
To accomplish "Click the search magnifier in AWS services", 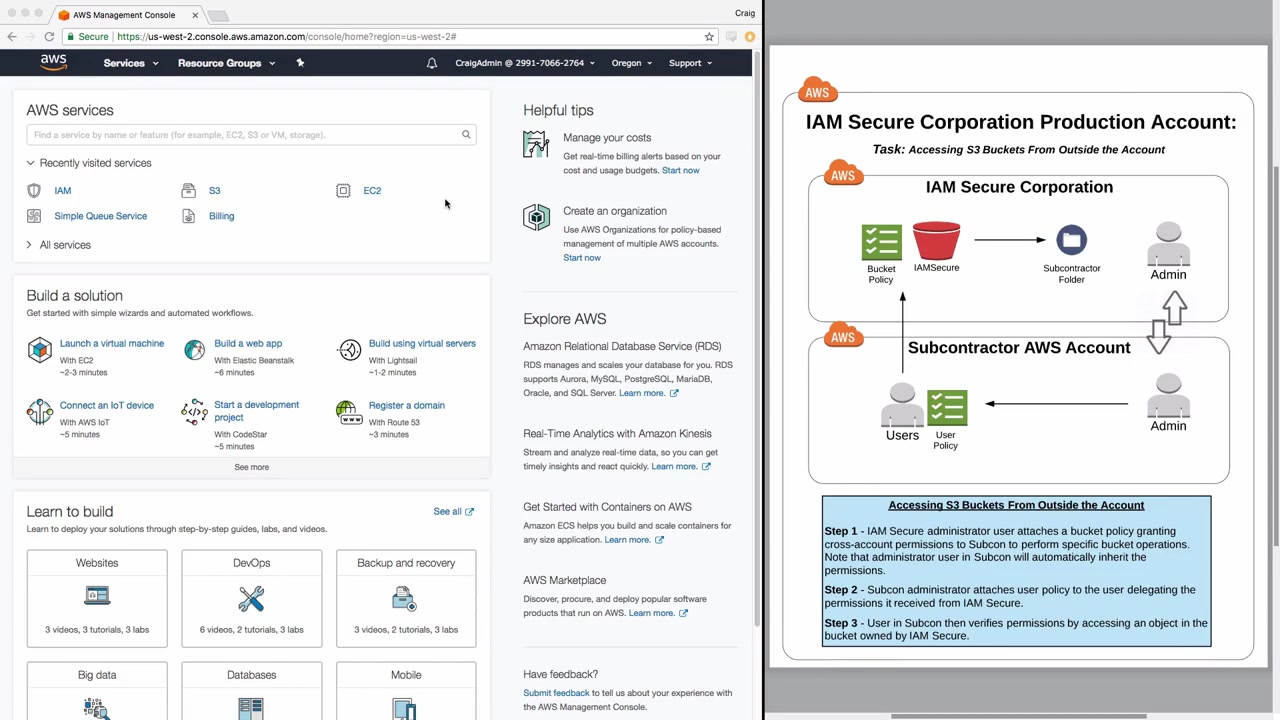I will pyautogui.click(x=466, y=135).
